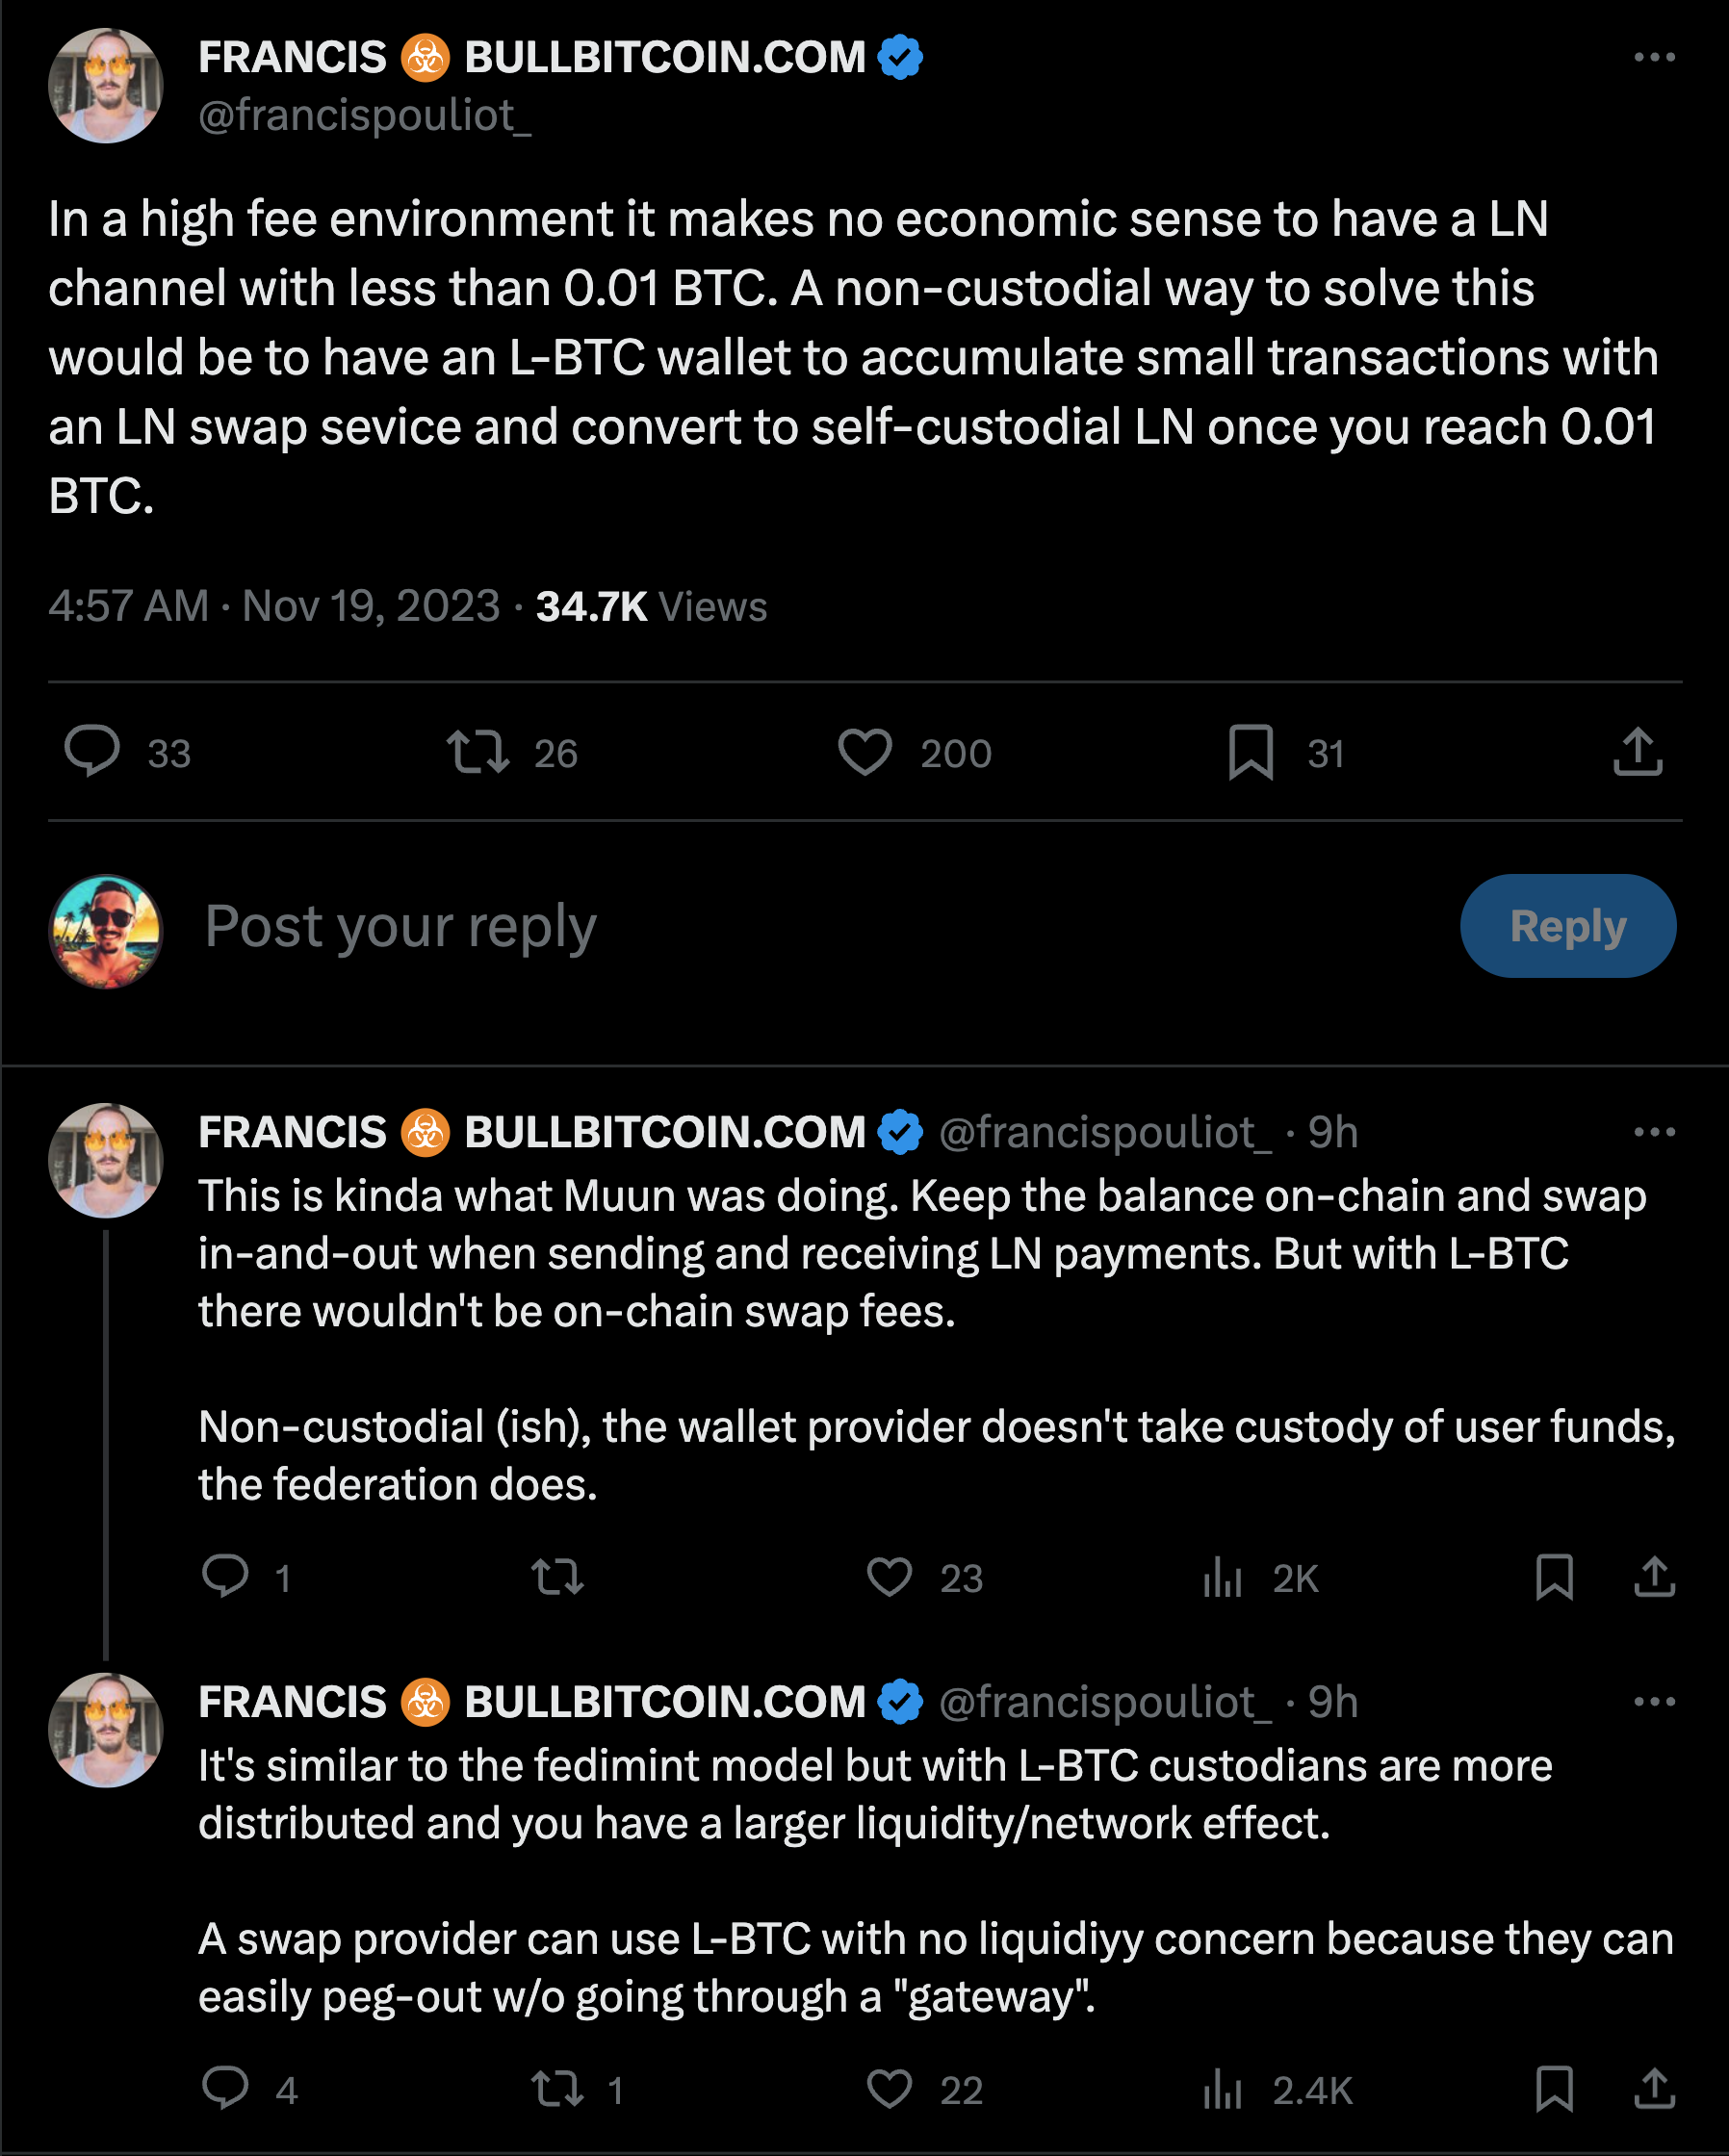The image size is (1729, 2156).
Task: Open more options for the main tweet
Action: pyautogui.click(x=1654, y=58)
